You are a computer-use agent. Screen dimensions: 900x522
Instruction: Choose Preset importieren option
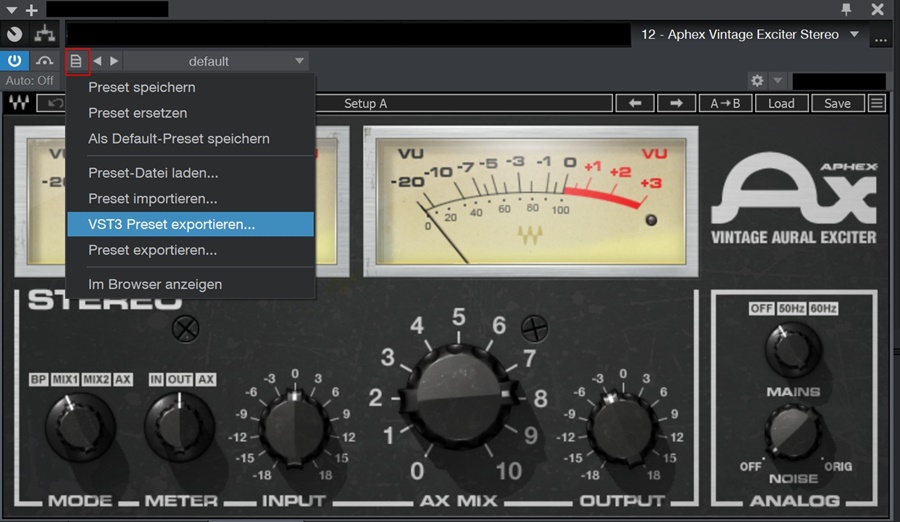(191, 199)
